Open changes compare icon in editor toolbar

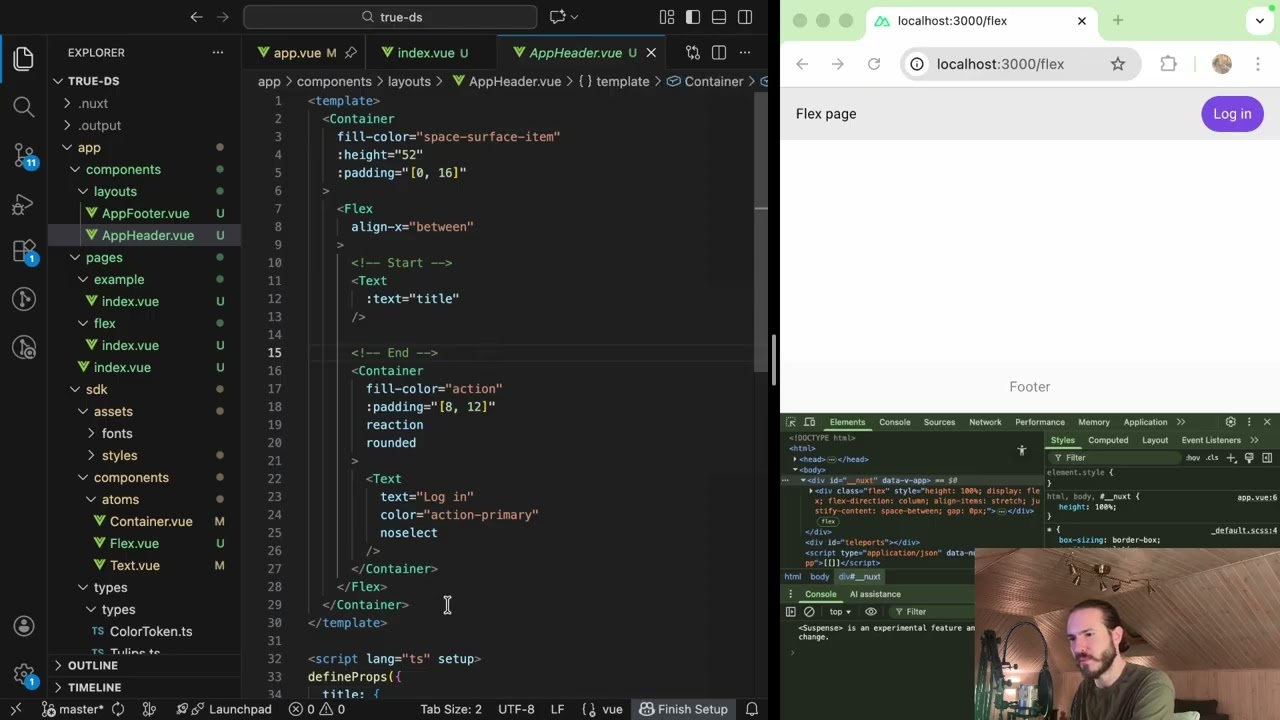click(692, 53)
